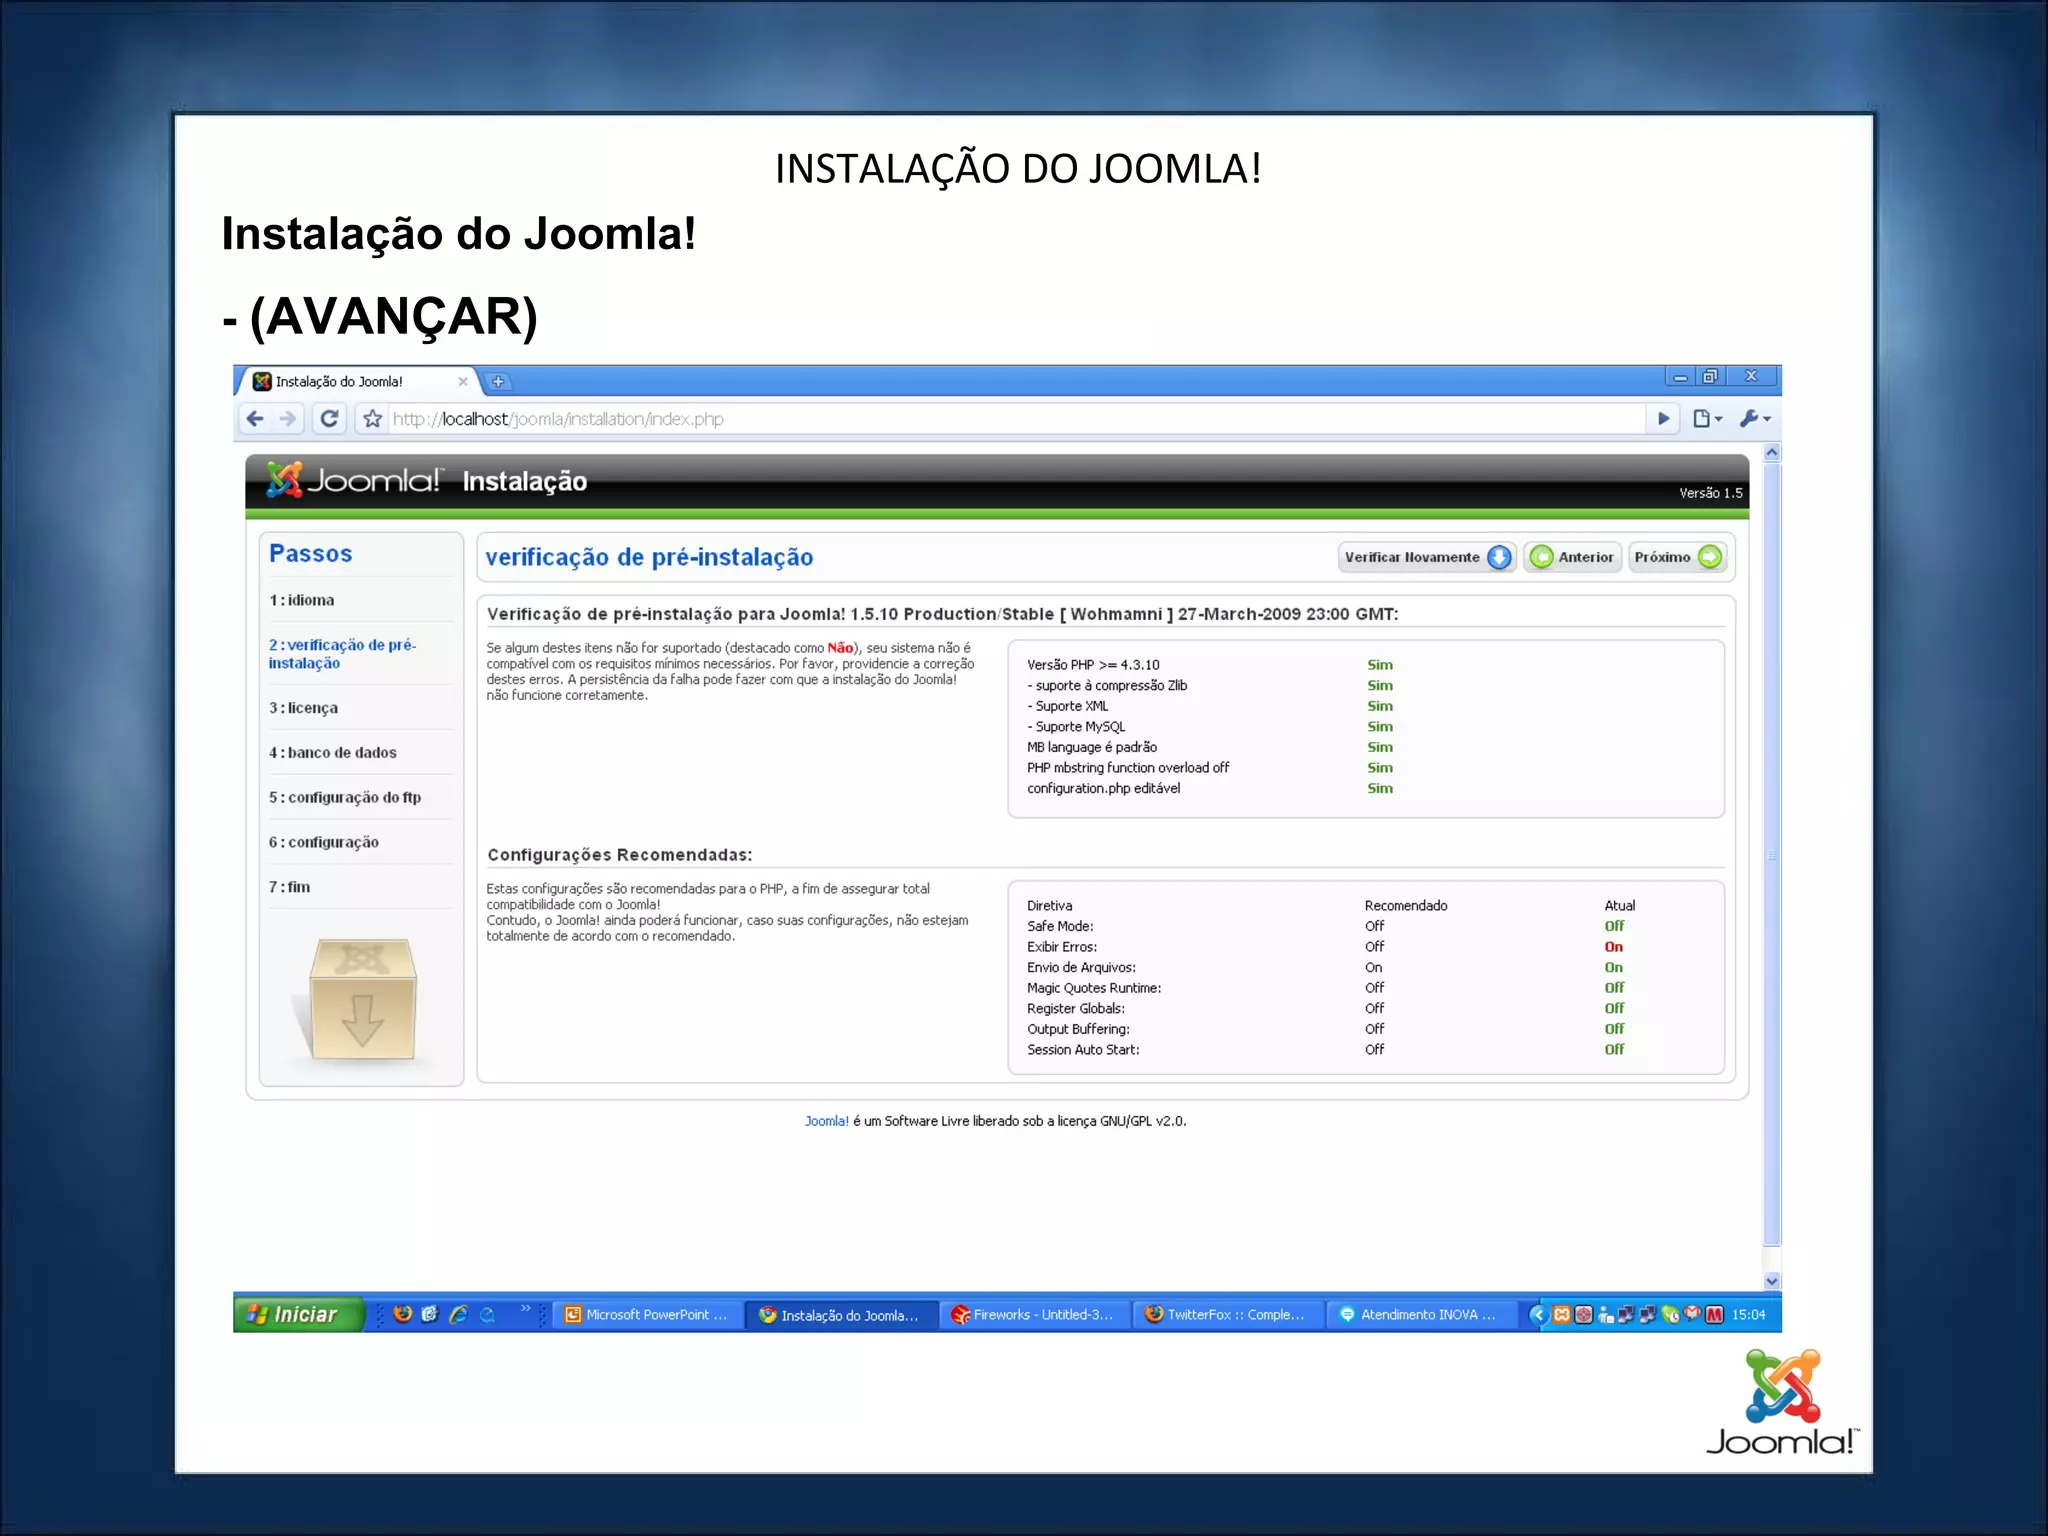Click the Go arrow beside address bar

1663,419
